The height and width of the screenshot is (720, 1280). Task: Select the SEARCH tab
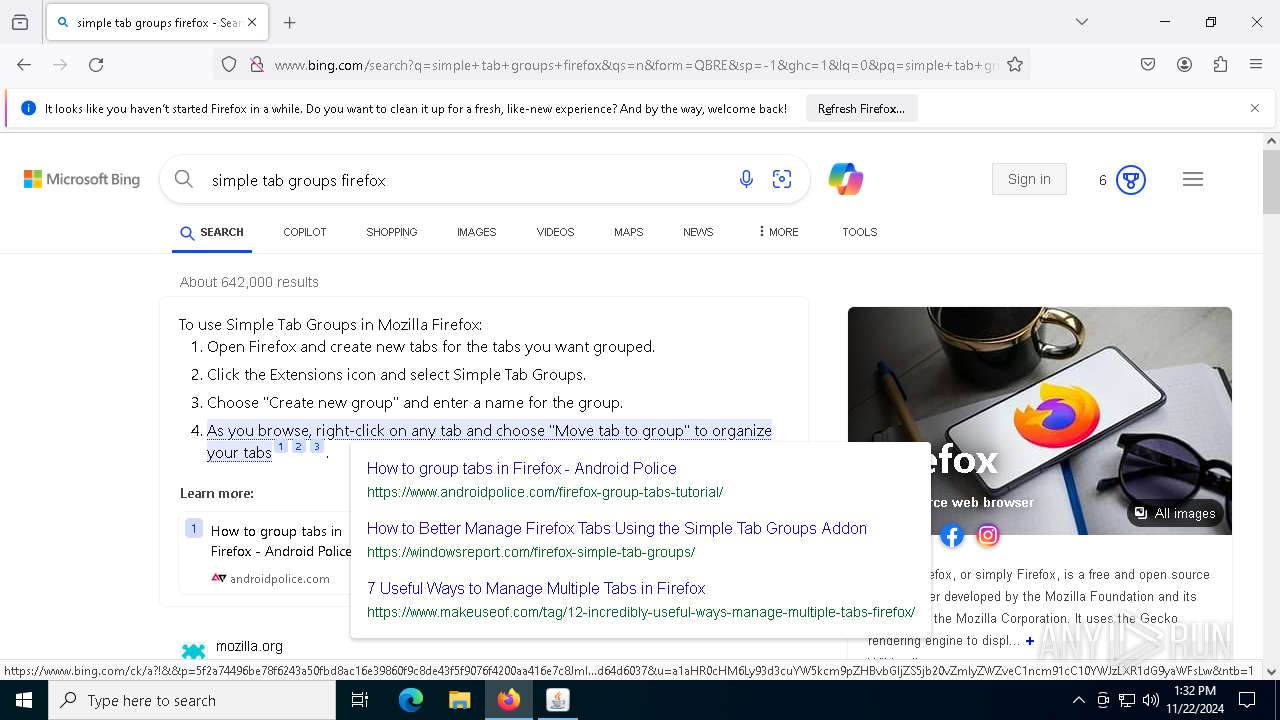coord(212,232)
